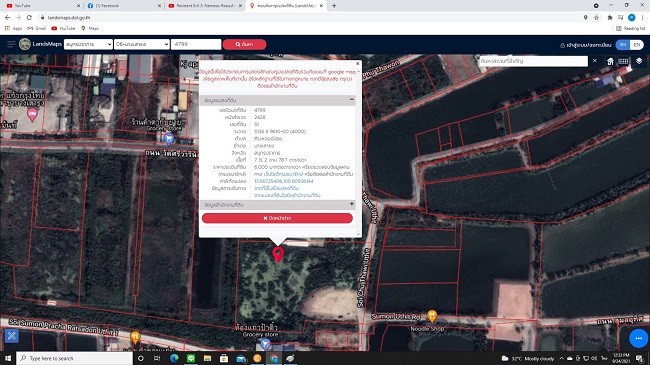Click the login/register link in the header
The image size is (650, 365).
[x=585, y=45]
